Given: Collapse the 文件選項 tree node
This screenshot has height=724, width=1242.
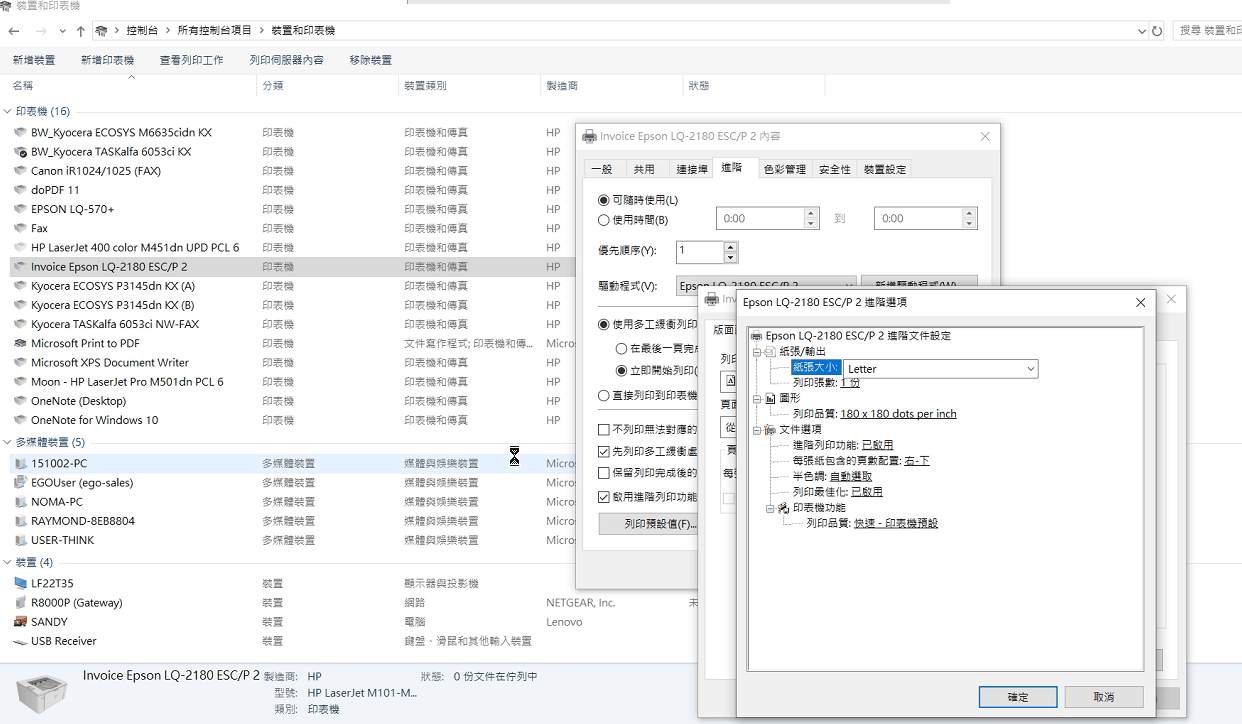Looking at the screenshot, I should [758, 430].
